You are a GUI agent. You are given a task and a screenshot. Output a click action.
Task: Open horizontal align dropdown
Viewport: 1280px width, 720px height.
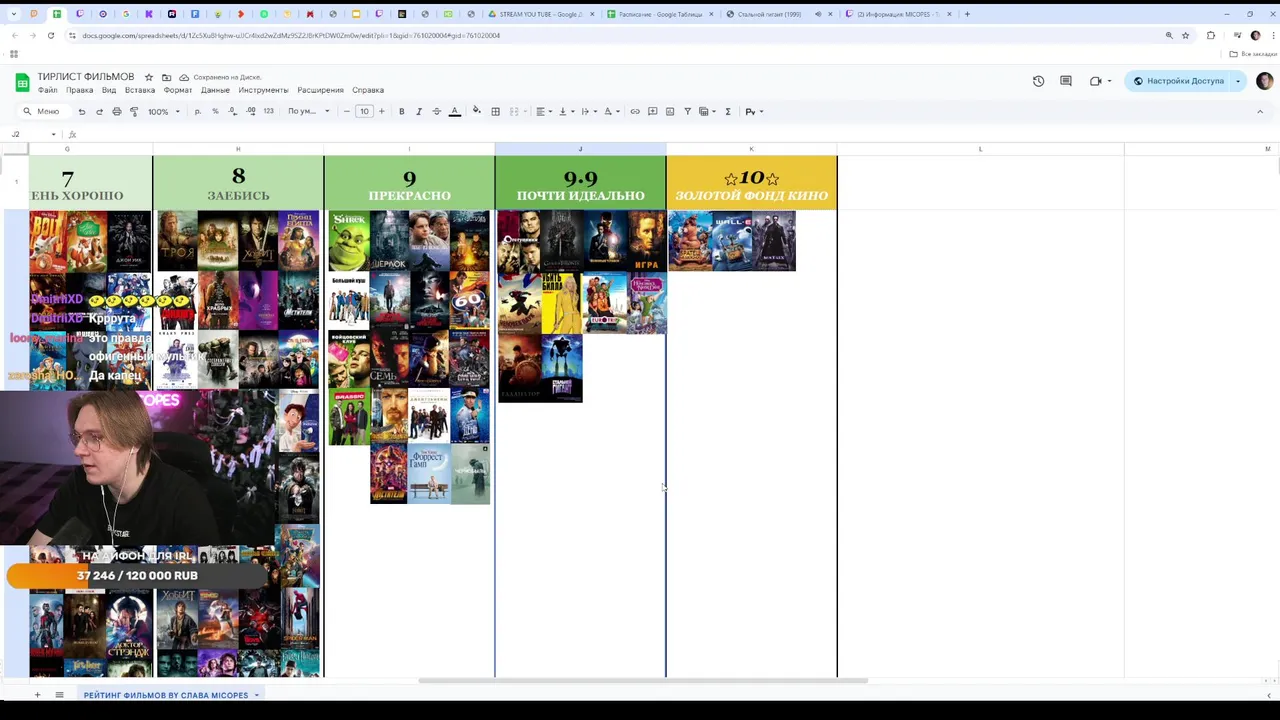pyautogui.click(x=543, y=111)
